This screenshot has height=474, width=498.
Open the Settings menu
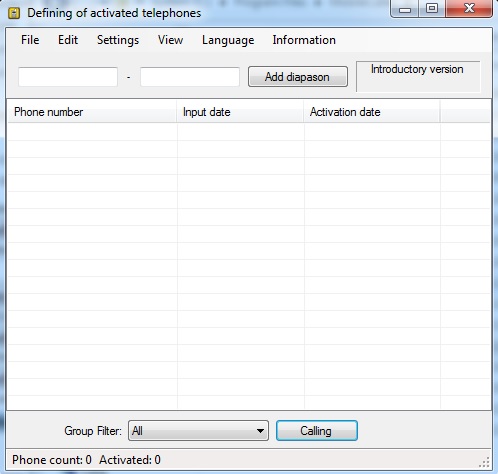[x=118, y=40]
